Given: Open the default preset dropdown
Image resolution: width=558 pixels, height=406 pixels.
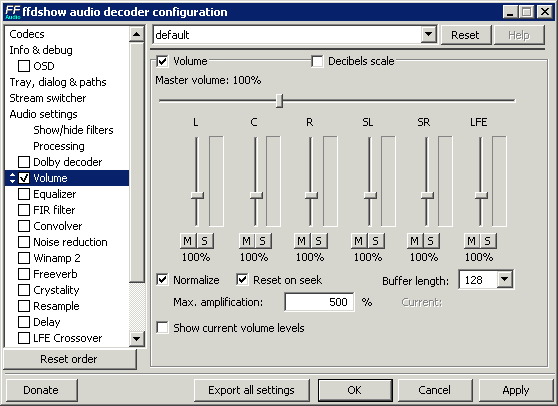Looking at the screenshot, I should pos(428,35).
